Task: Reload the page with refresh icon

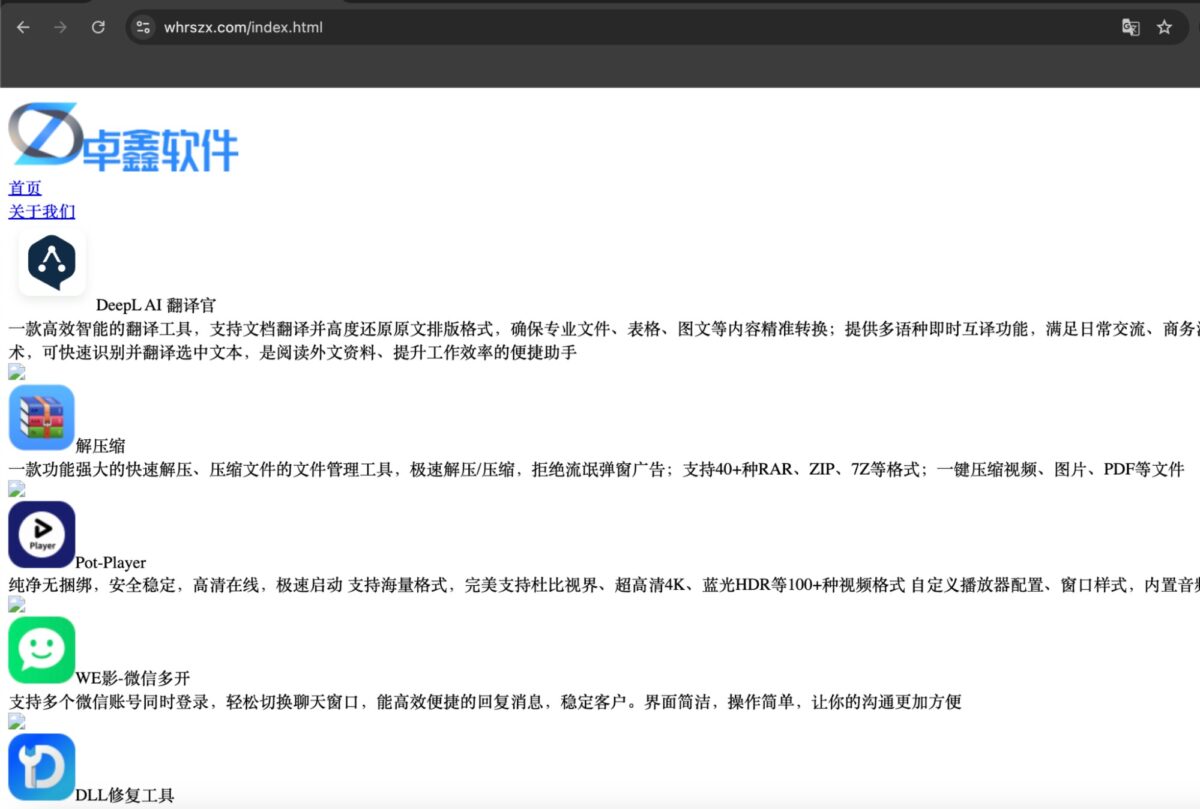Action: pos(98,27)
